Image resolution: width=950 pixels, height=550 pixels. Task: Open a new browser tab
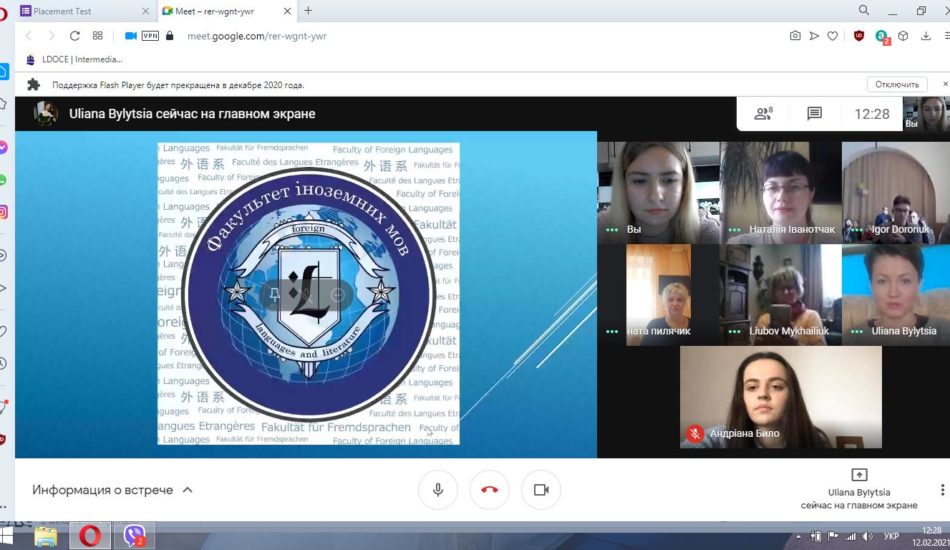pos(308,11)
